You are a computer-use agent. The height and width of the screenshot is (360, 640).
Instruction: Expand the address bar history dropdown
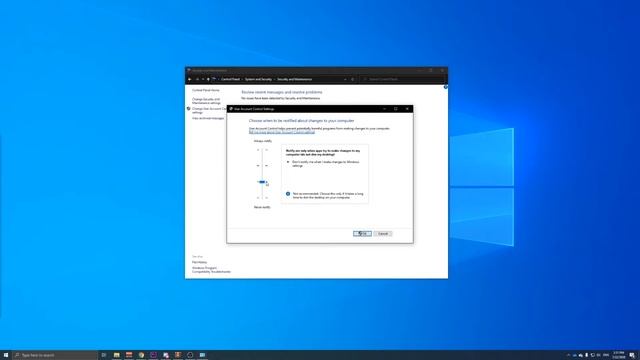pos(345,79)
